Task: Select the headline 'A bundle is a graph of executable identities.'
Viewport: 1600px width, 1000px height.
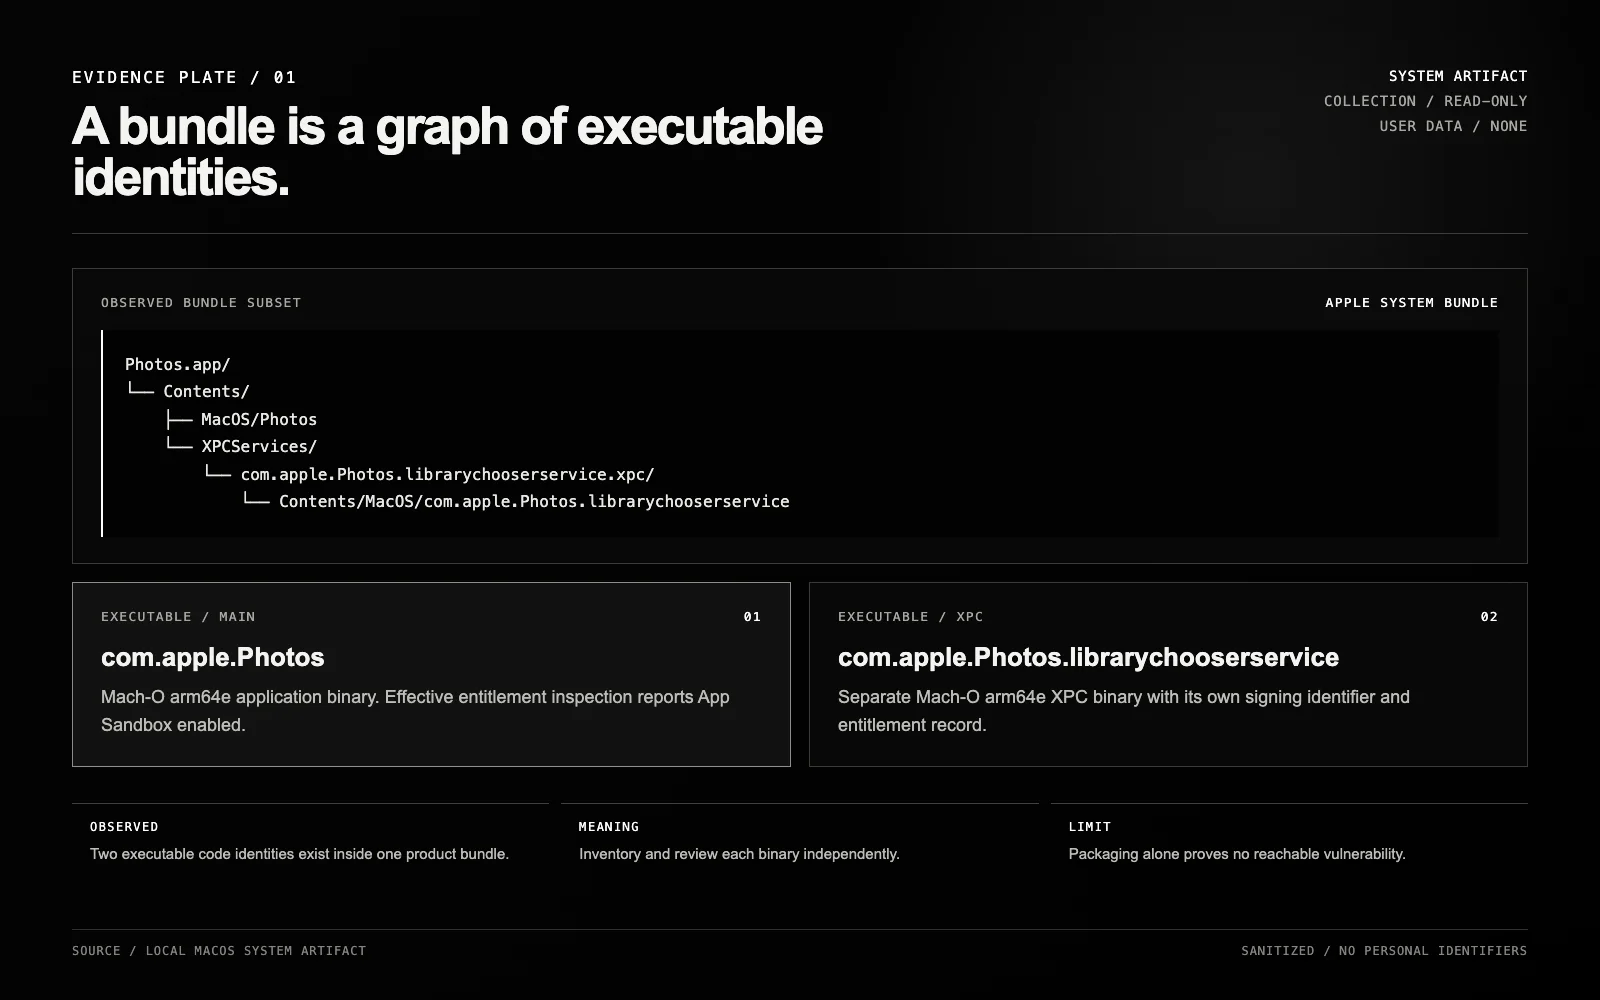Action: point(447,152)
